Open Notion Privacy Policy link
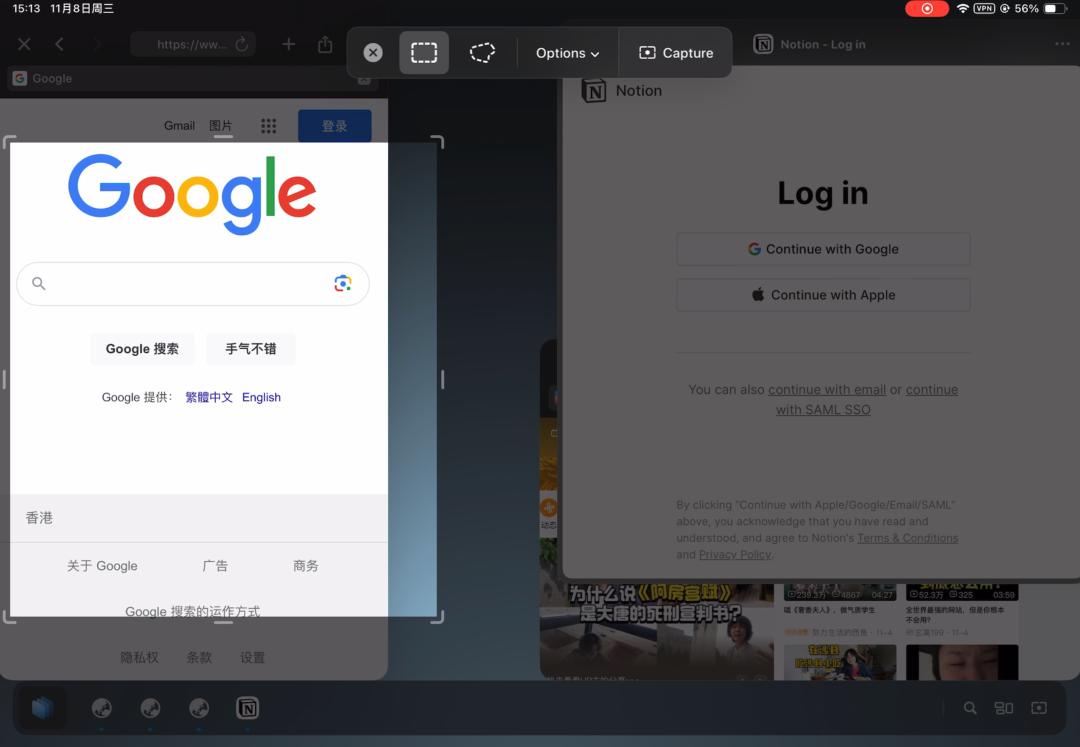1080x747 pixels. (735, 555)
